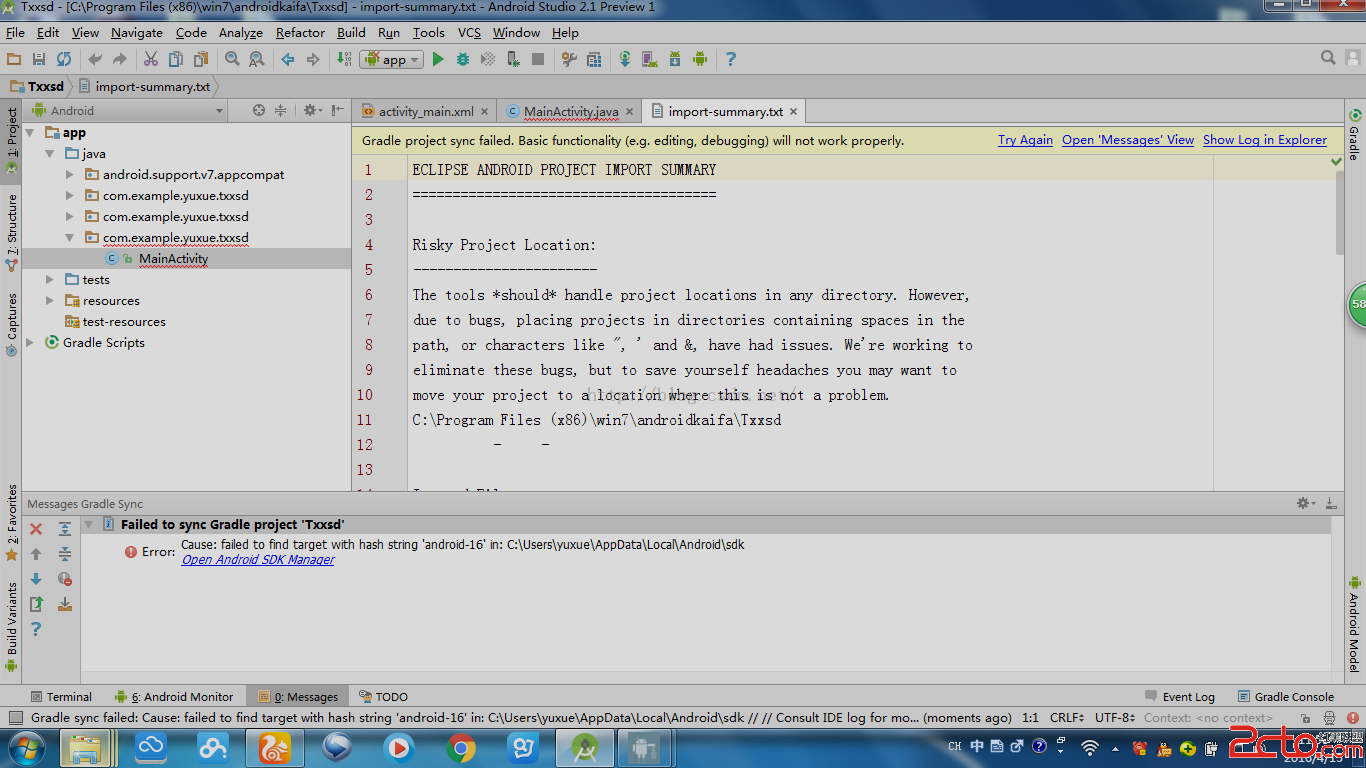Switch to the MainActivity.java editor tab
This screenshot has width=1366, height=768.
[x=571, y=112]
